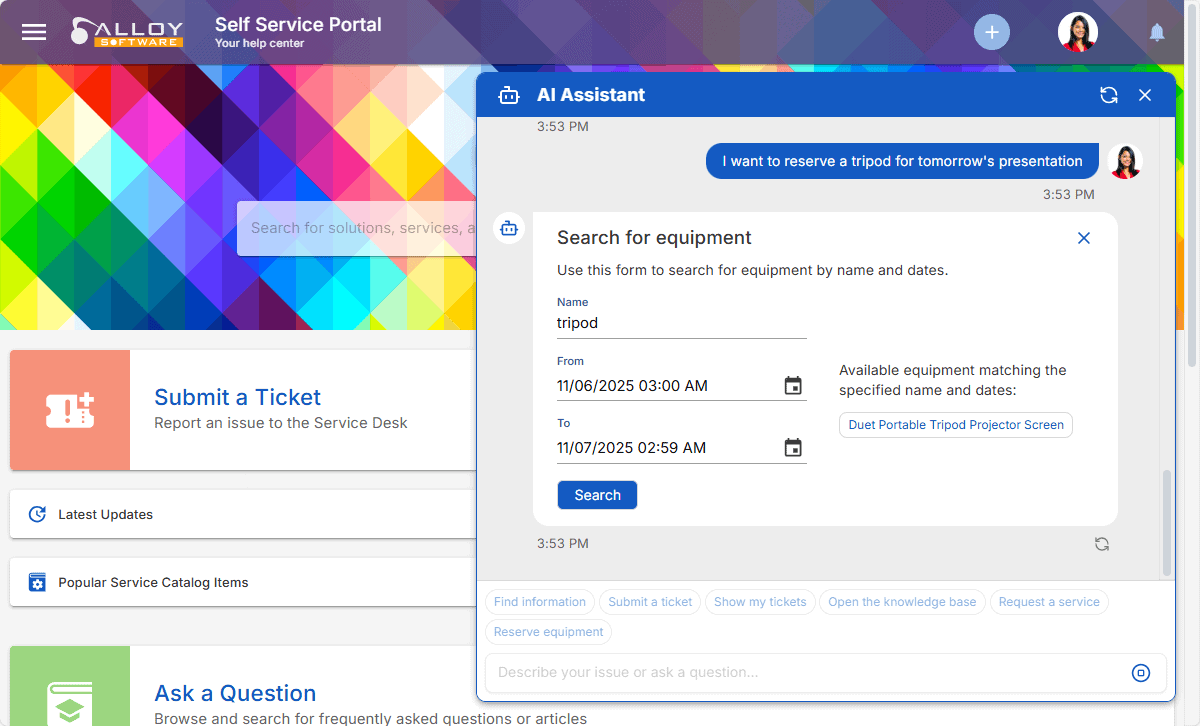Choose the Reserve equipment suggestion chip

(548, 632)
